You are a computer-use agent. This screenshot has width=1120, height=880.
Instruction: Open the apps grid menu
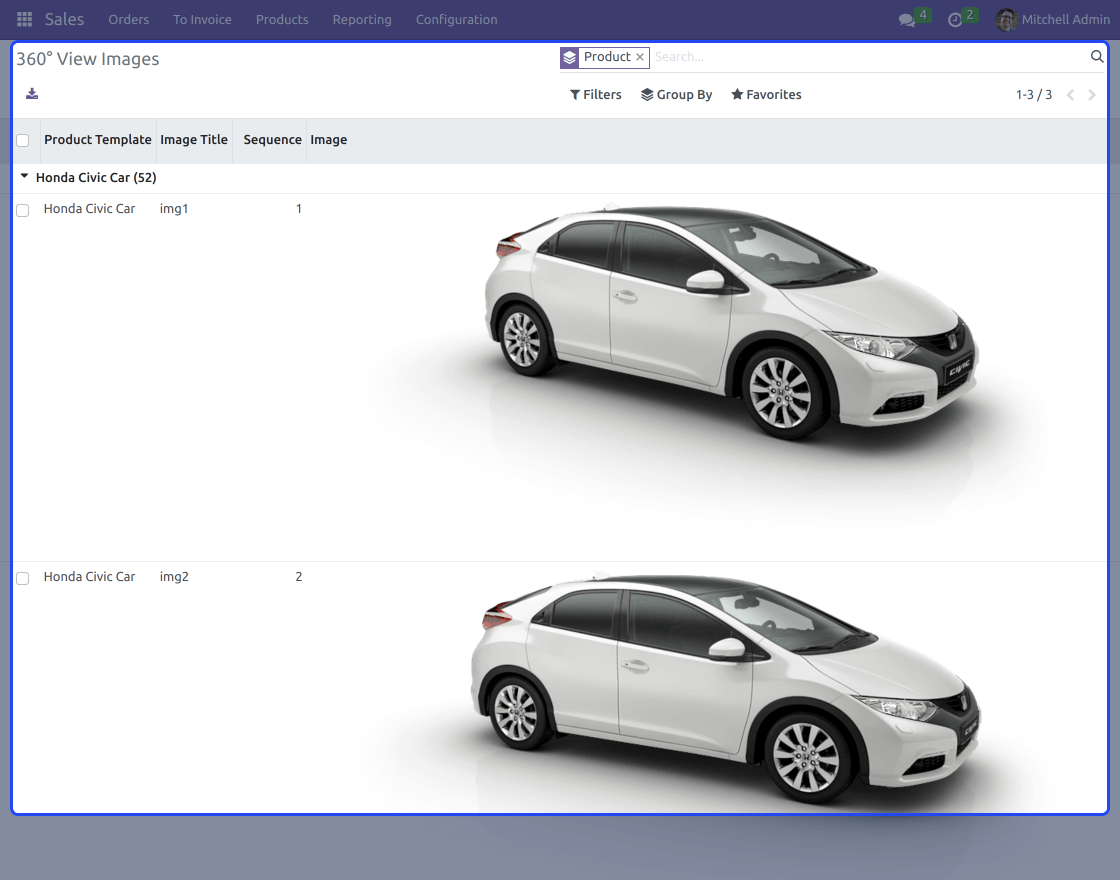click(x=24, y=19)
